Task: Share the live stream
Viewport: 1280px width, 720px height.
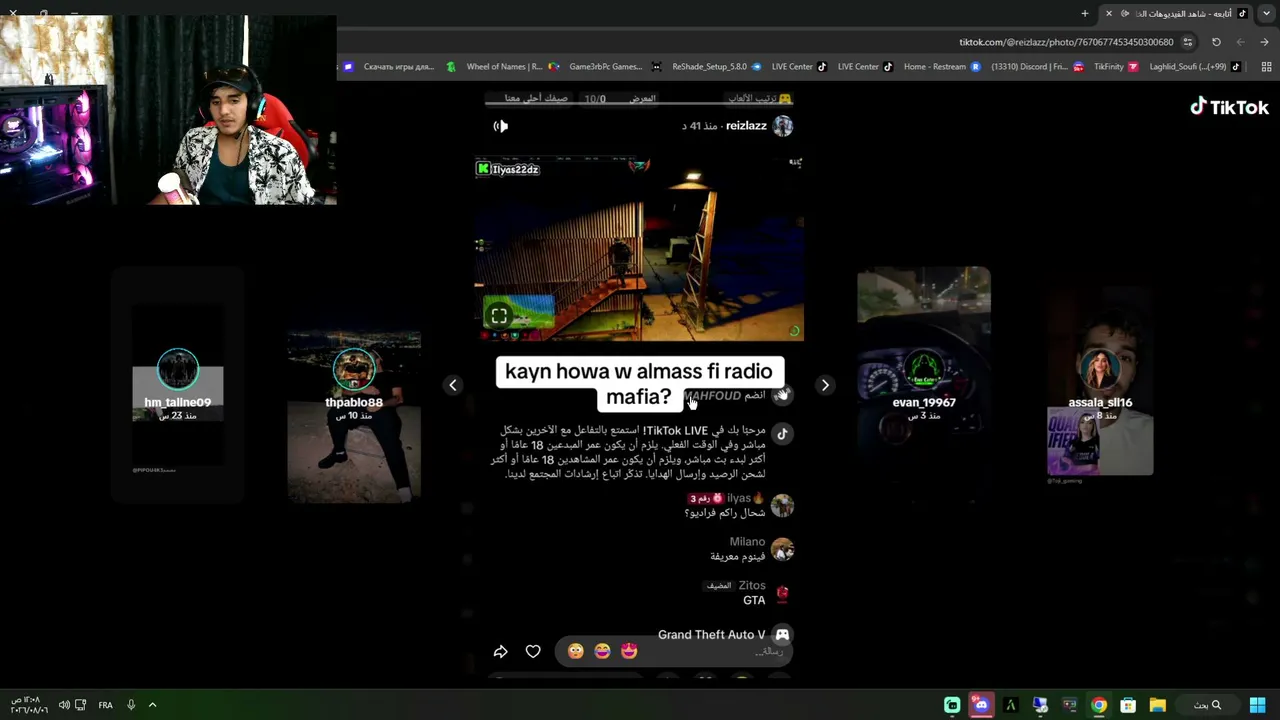Action: click(x=501, y=652)
